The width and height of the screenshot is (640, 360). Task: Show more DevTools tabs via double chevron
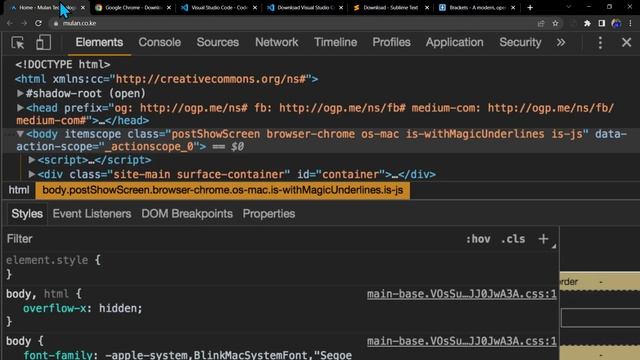point(561,42)
